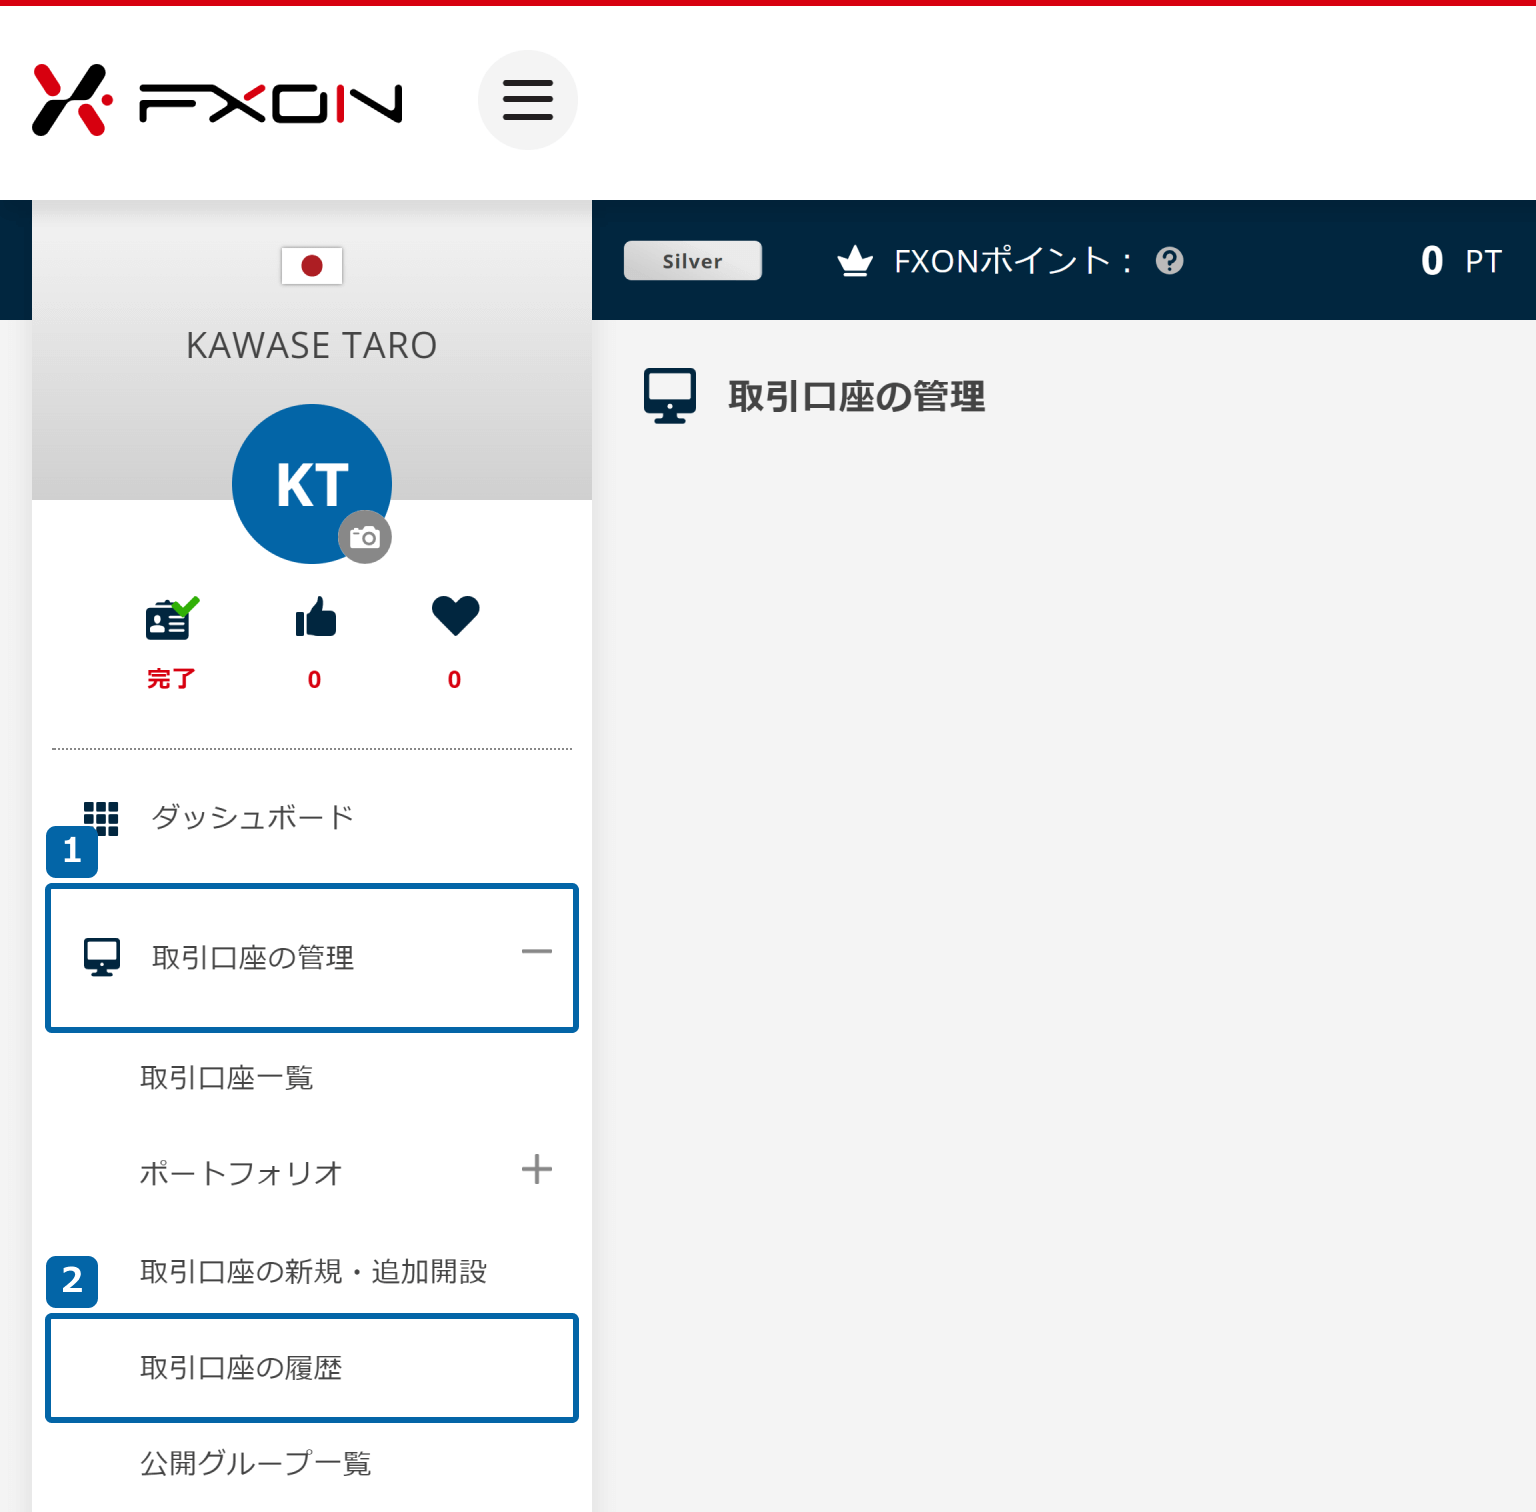
Task: Select the Japan flag icon
Action: point(312,266)
